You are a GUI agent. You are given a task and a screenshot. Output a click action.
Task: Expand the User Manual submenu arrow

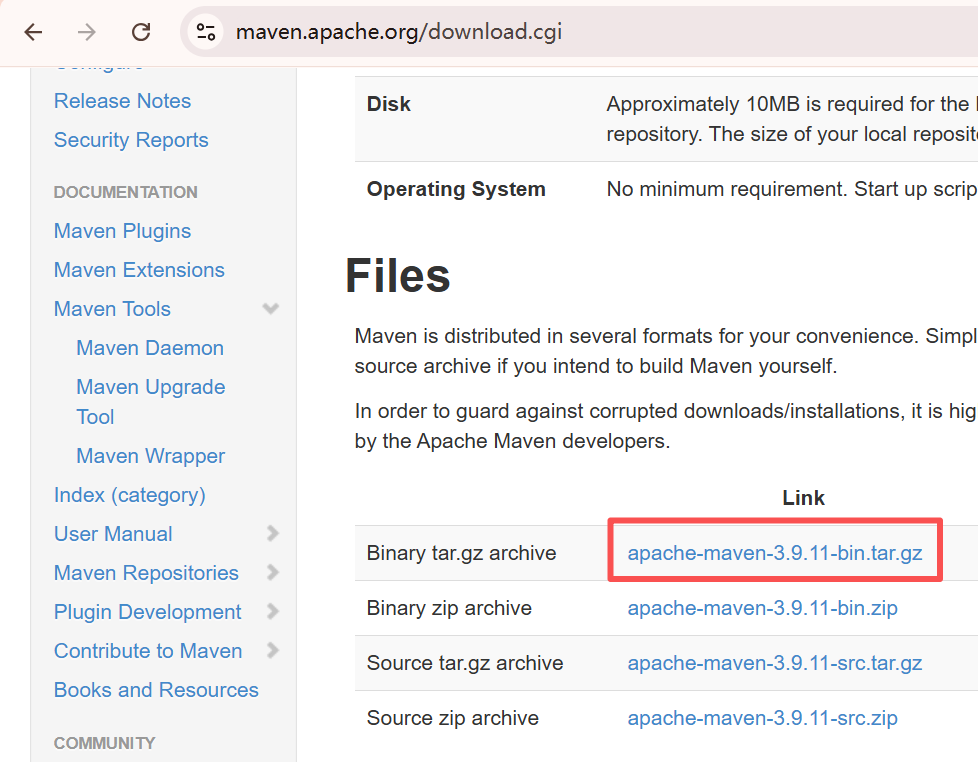click(272, 534)
